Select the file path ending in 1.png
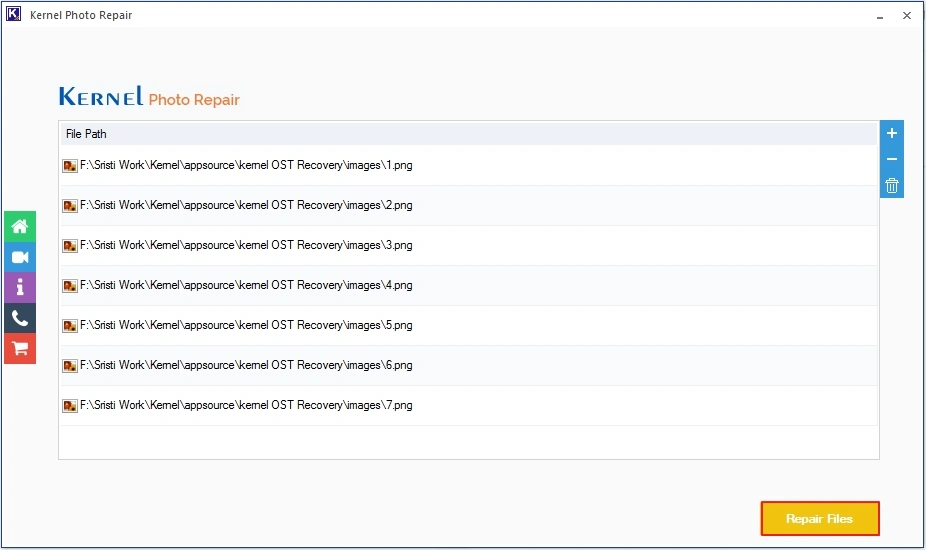Screen dimensions: 926x550 [x=246, y=165]
